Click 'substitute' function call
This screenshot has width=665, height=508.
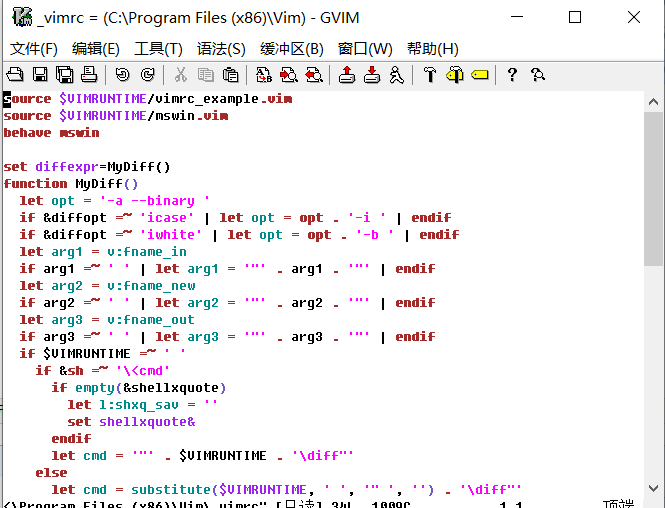click(171, 489)
